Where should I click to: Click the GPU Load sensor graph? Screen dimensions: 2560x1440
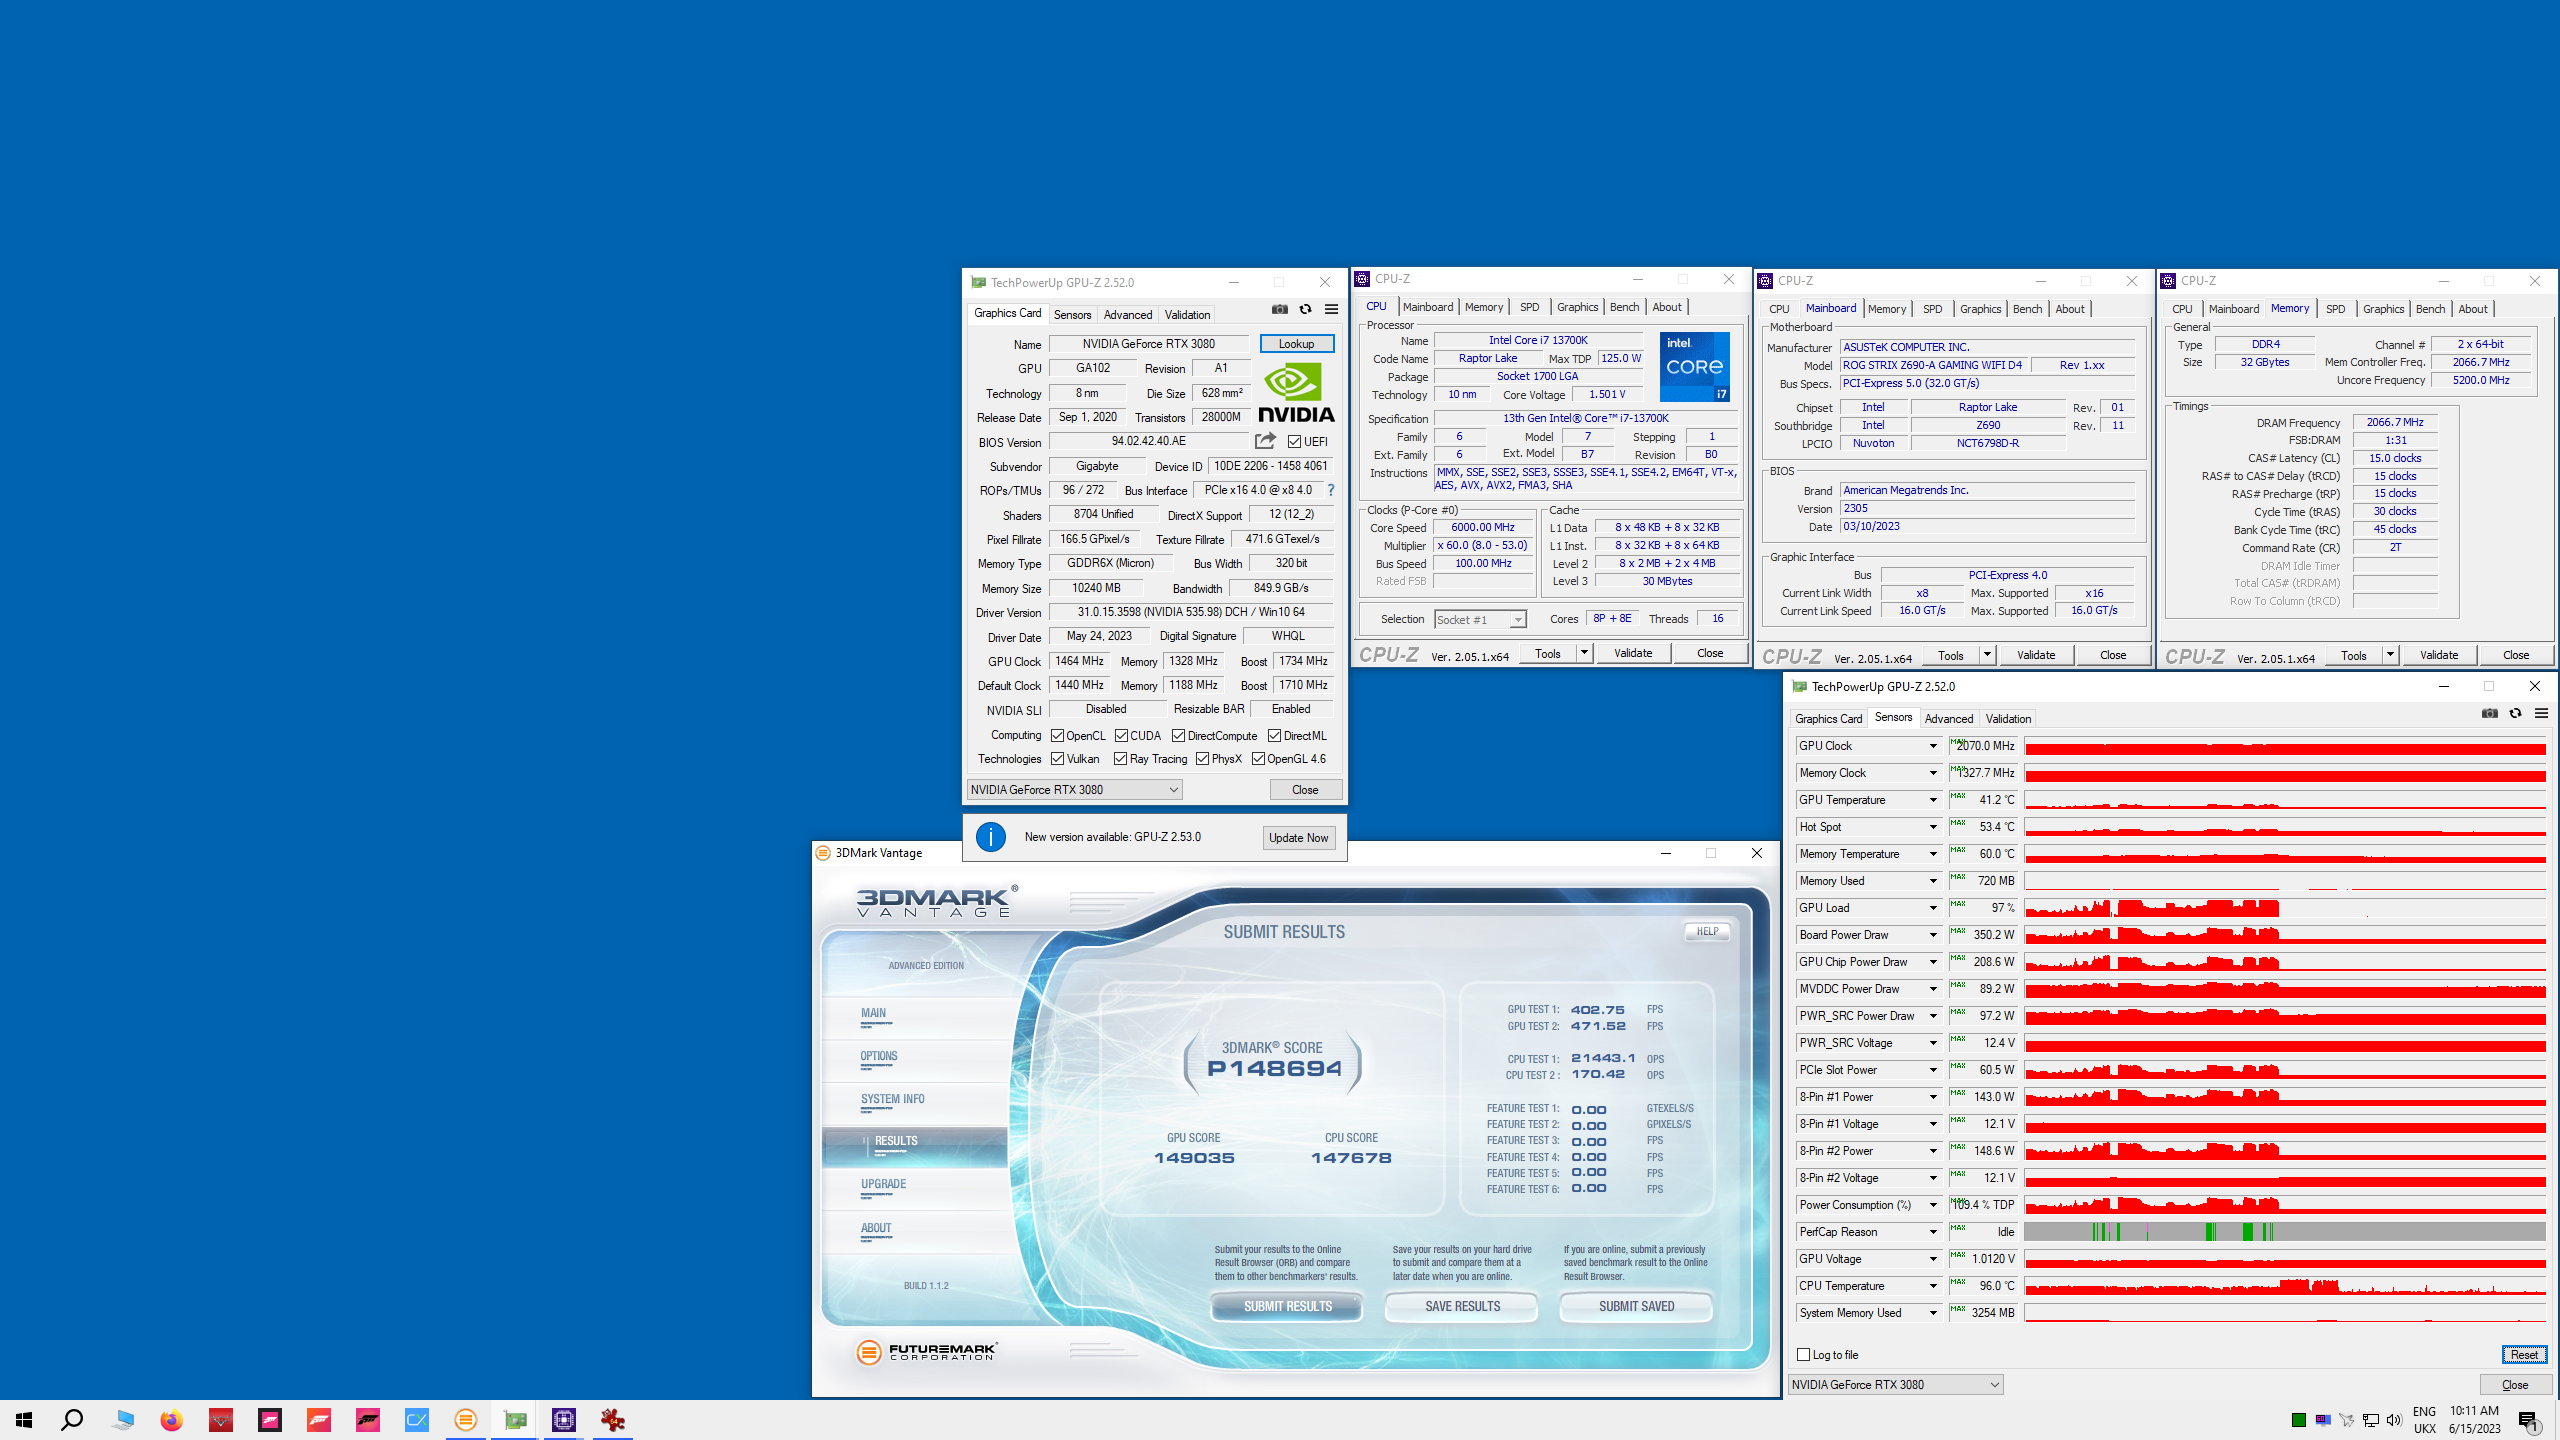pos(2285,908)
